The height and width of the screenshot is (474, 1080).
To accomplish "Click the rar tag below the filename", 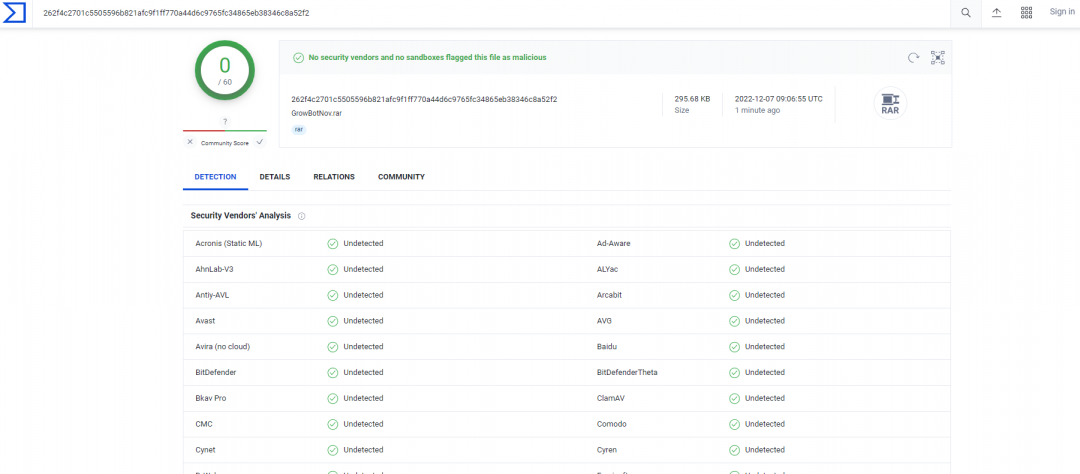I will click(x=299, y=130).
